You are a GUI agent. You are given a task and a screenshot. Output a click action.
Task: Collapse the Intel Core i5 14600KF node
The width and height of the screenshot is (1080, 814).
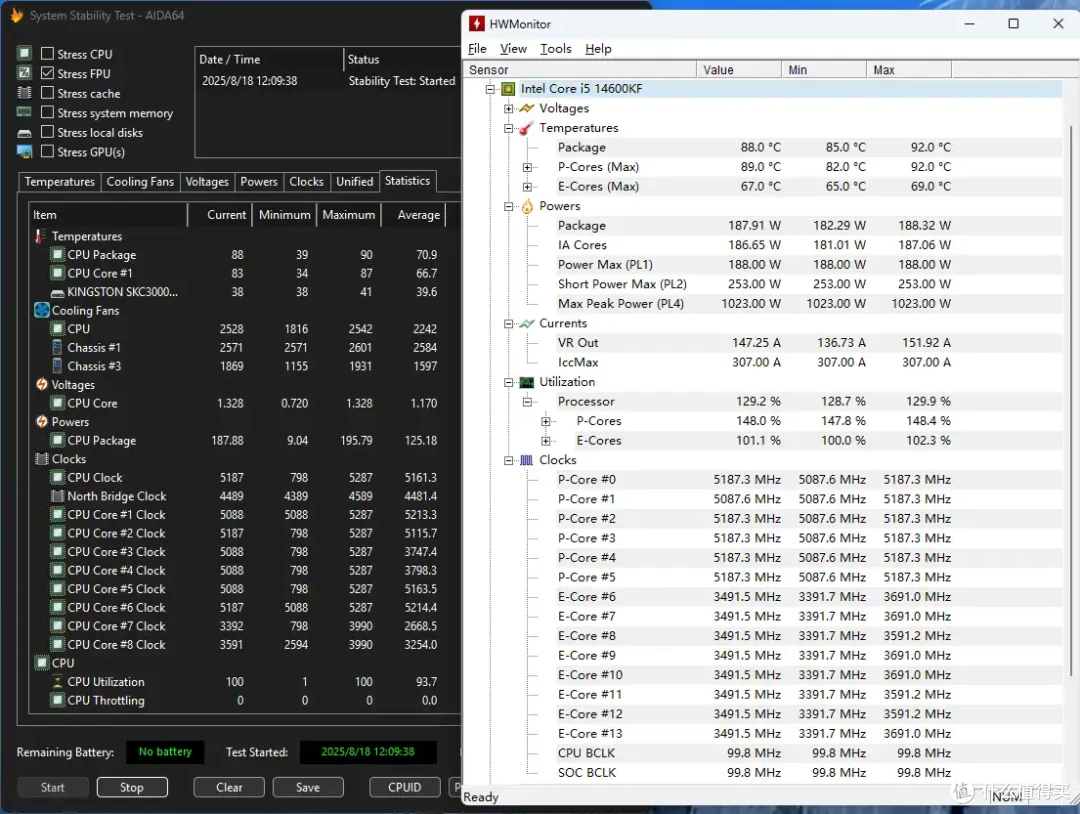(490, 89)
